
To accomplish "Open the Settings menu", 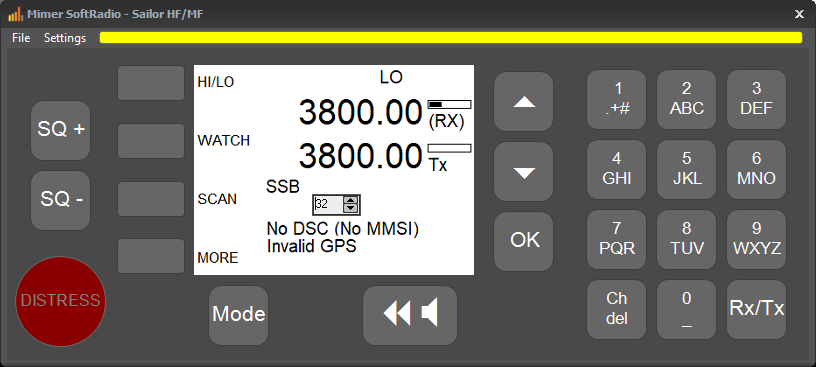I will [65, 38].
